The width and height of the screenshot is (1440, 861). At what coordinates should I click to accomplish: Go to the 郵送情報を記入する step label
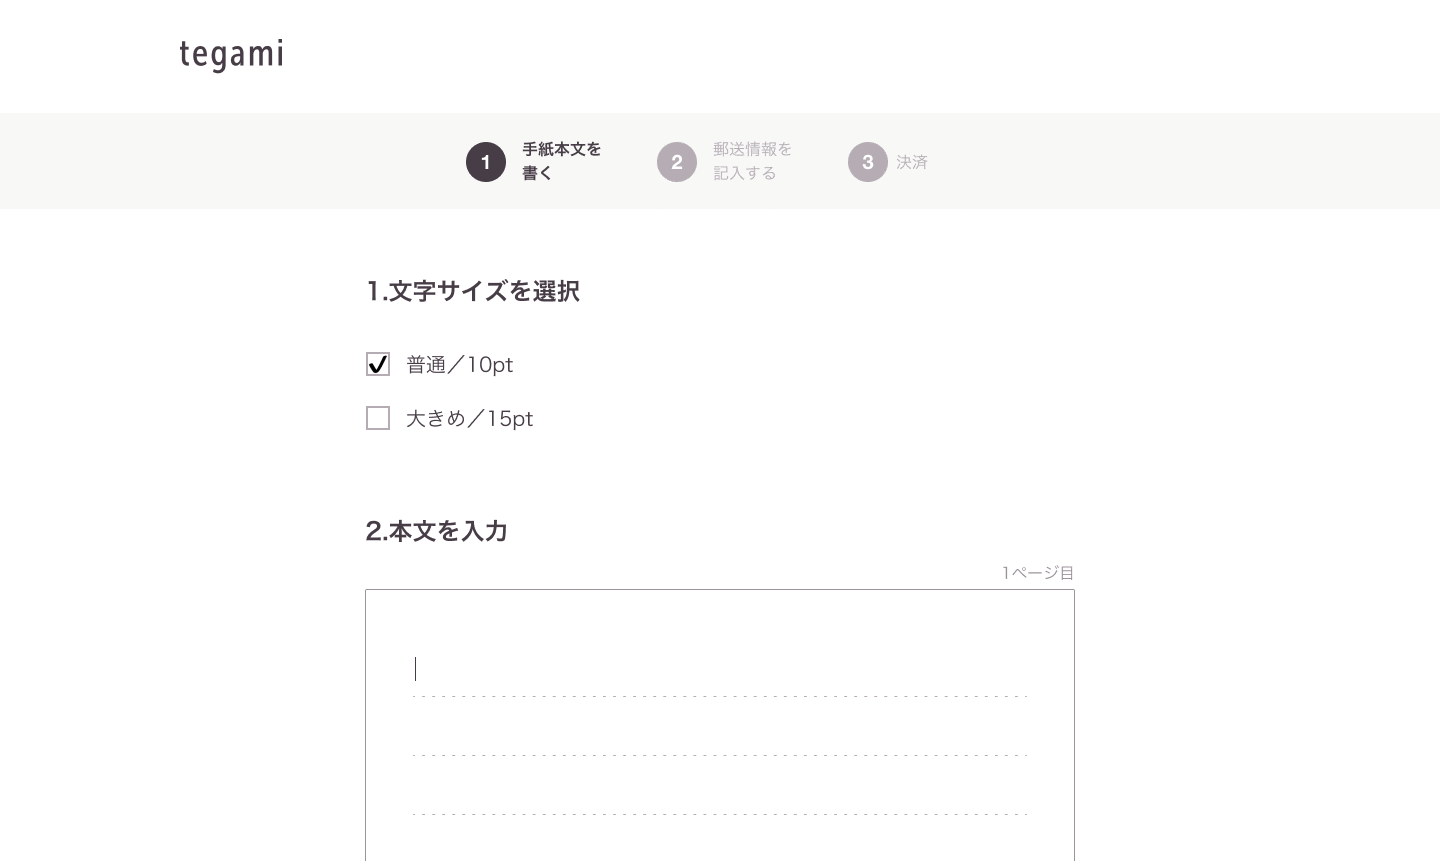tap(752, 161)
